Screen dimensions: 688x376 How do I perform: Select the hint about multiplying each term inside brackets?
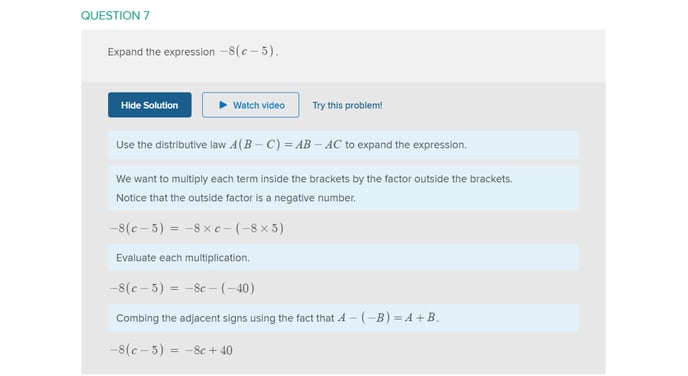tap(314, 179)
